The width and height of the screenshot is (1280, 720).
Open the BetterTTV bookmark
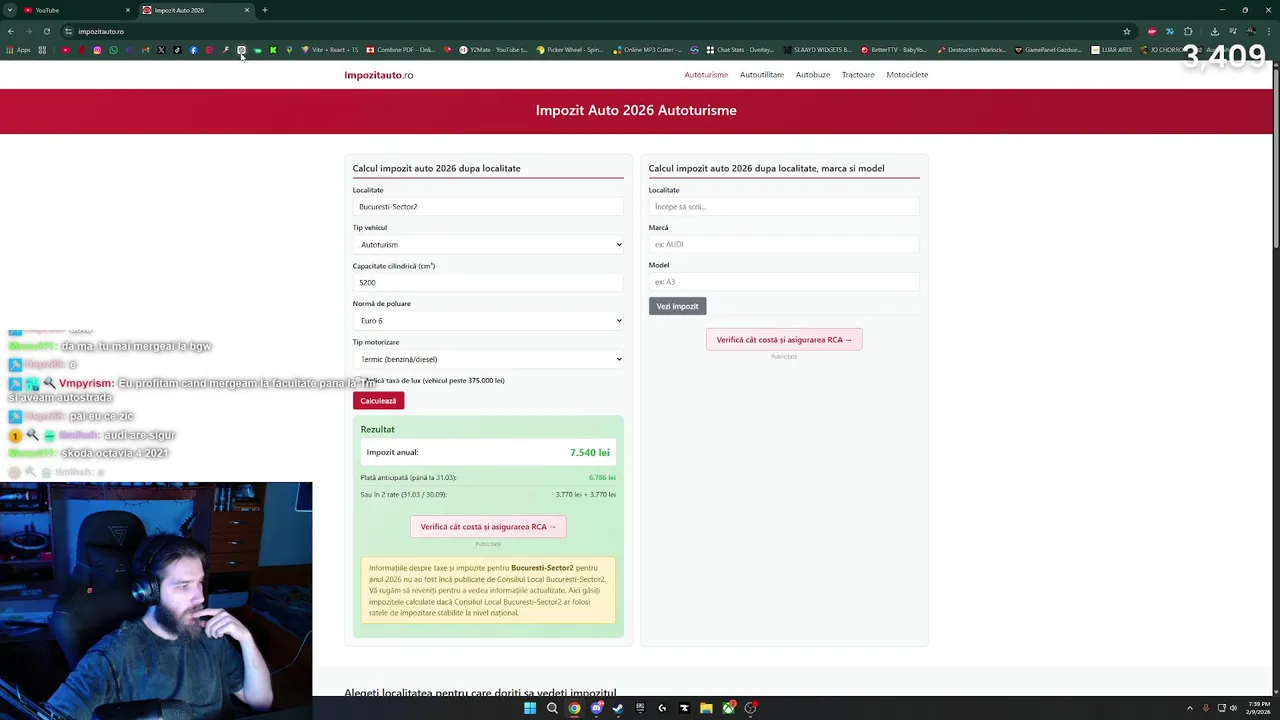[893, 50]
